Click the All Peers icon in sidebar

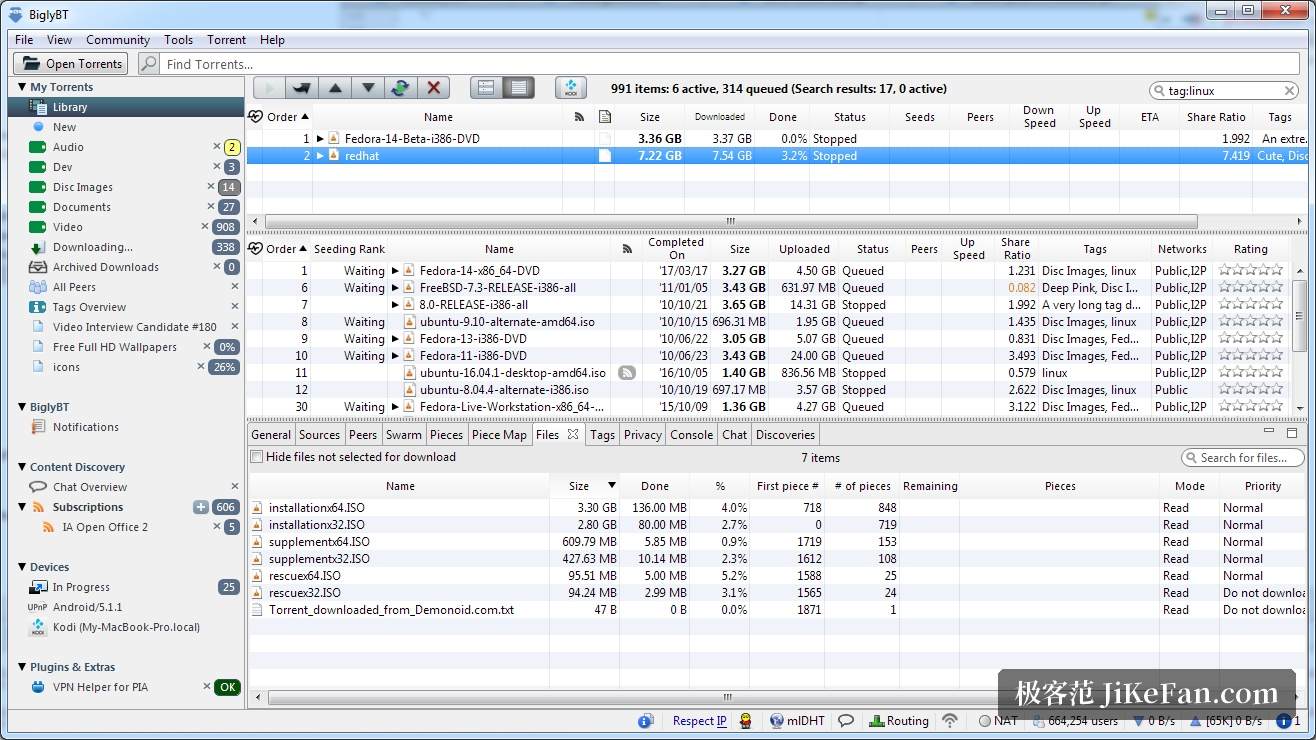pos(38,287)
